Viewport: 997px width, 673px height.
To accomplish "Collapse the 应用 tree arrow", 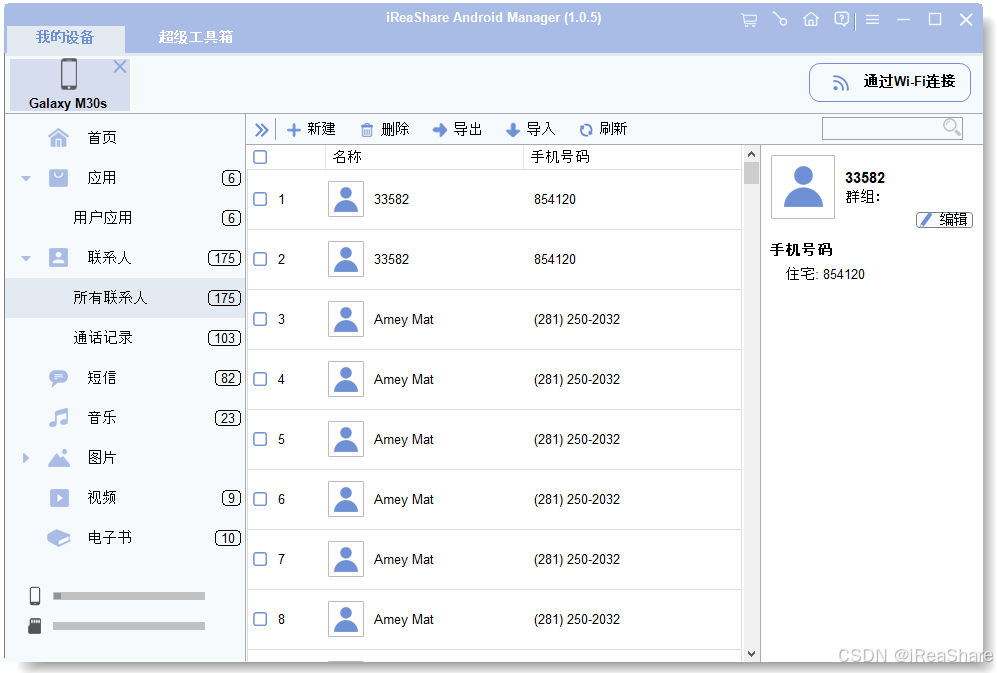I will pos(26,178).
